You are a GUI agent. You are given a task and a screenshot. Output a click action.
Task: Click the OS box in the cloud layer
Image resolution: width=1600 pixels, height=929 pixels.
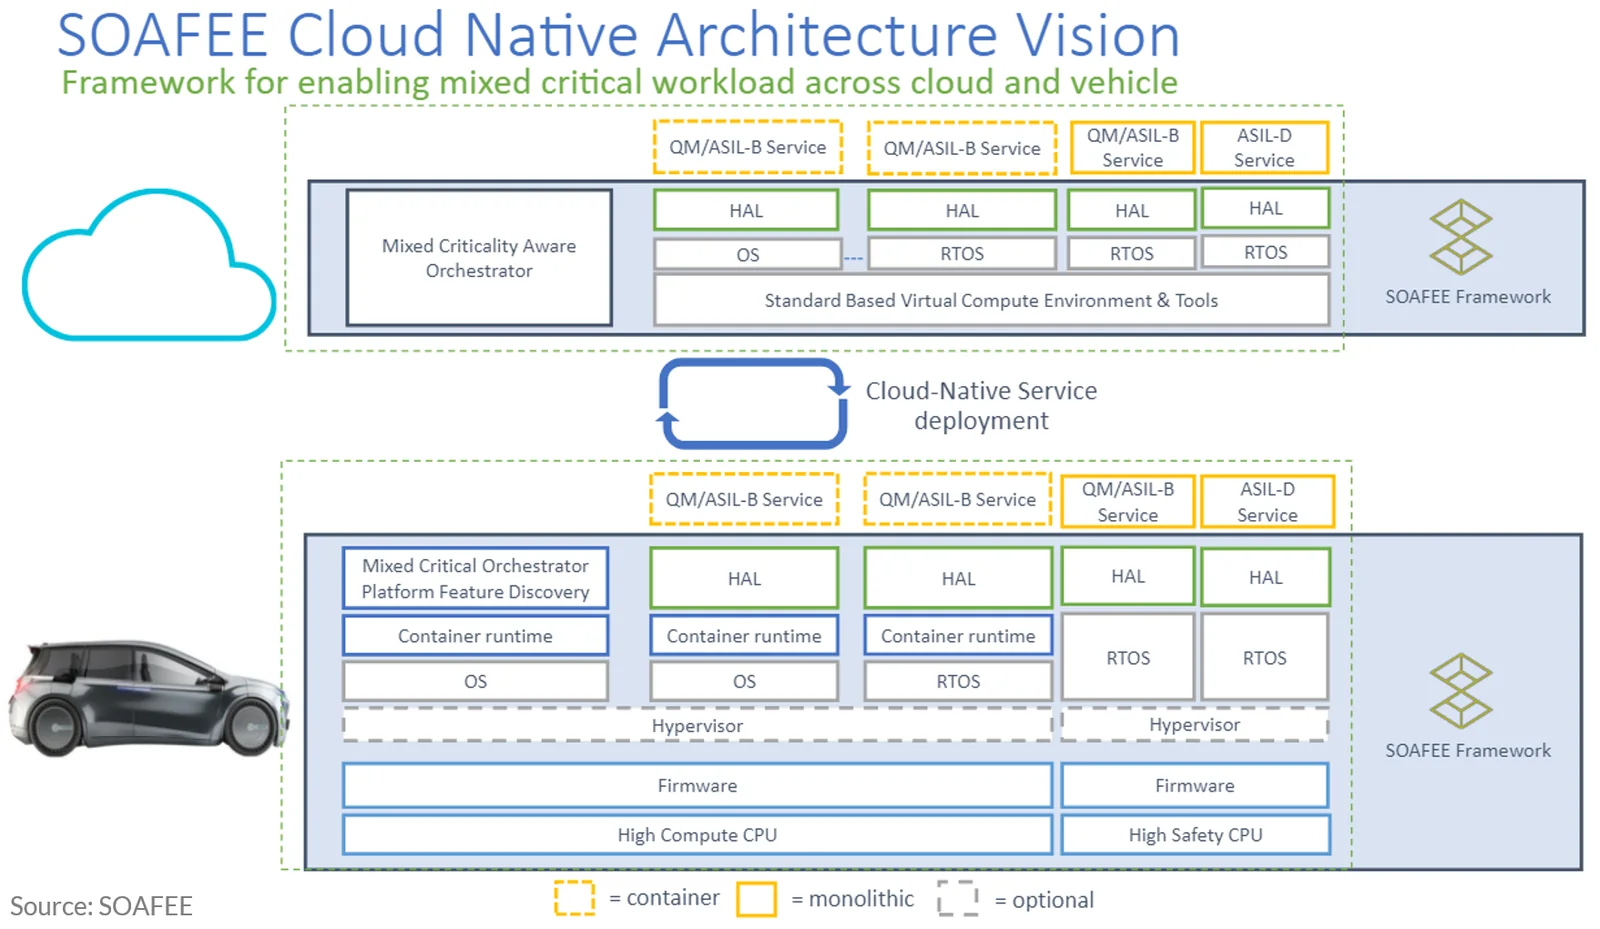(x=748, y=254)
